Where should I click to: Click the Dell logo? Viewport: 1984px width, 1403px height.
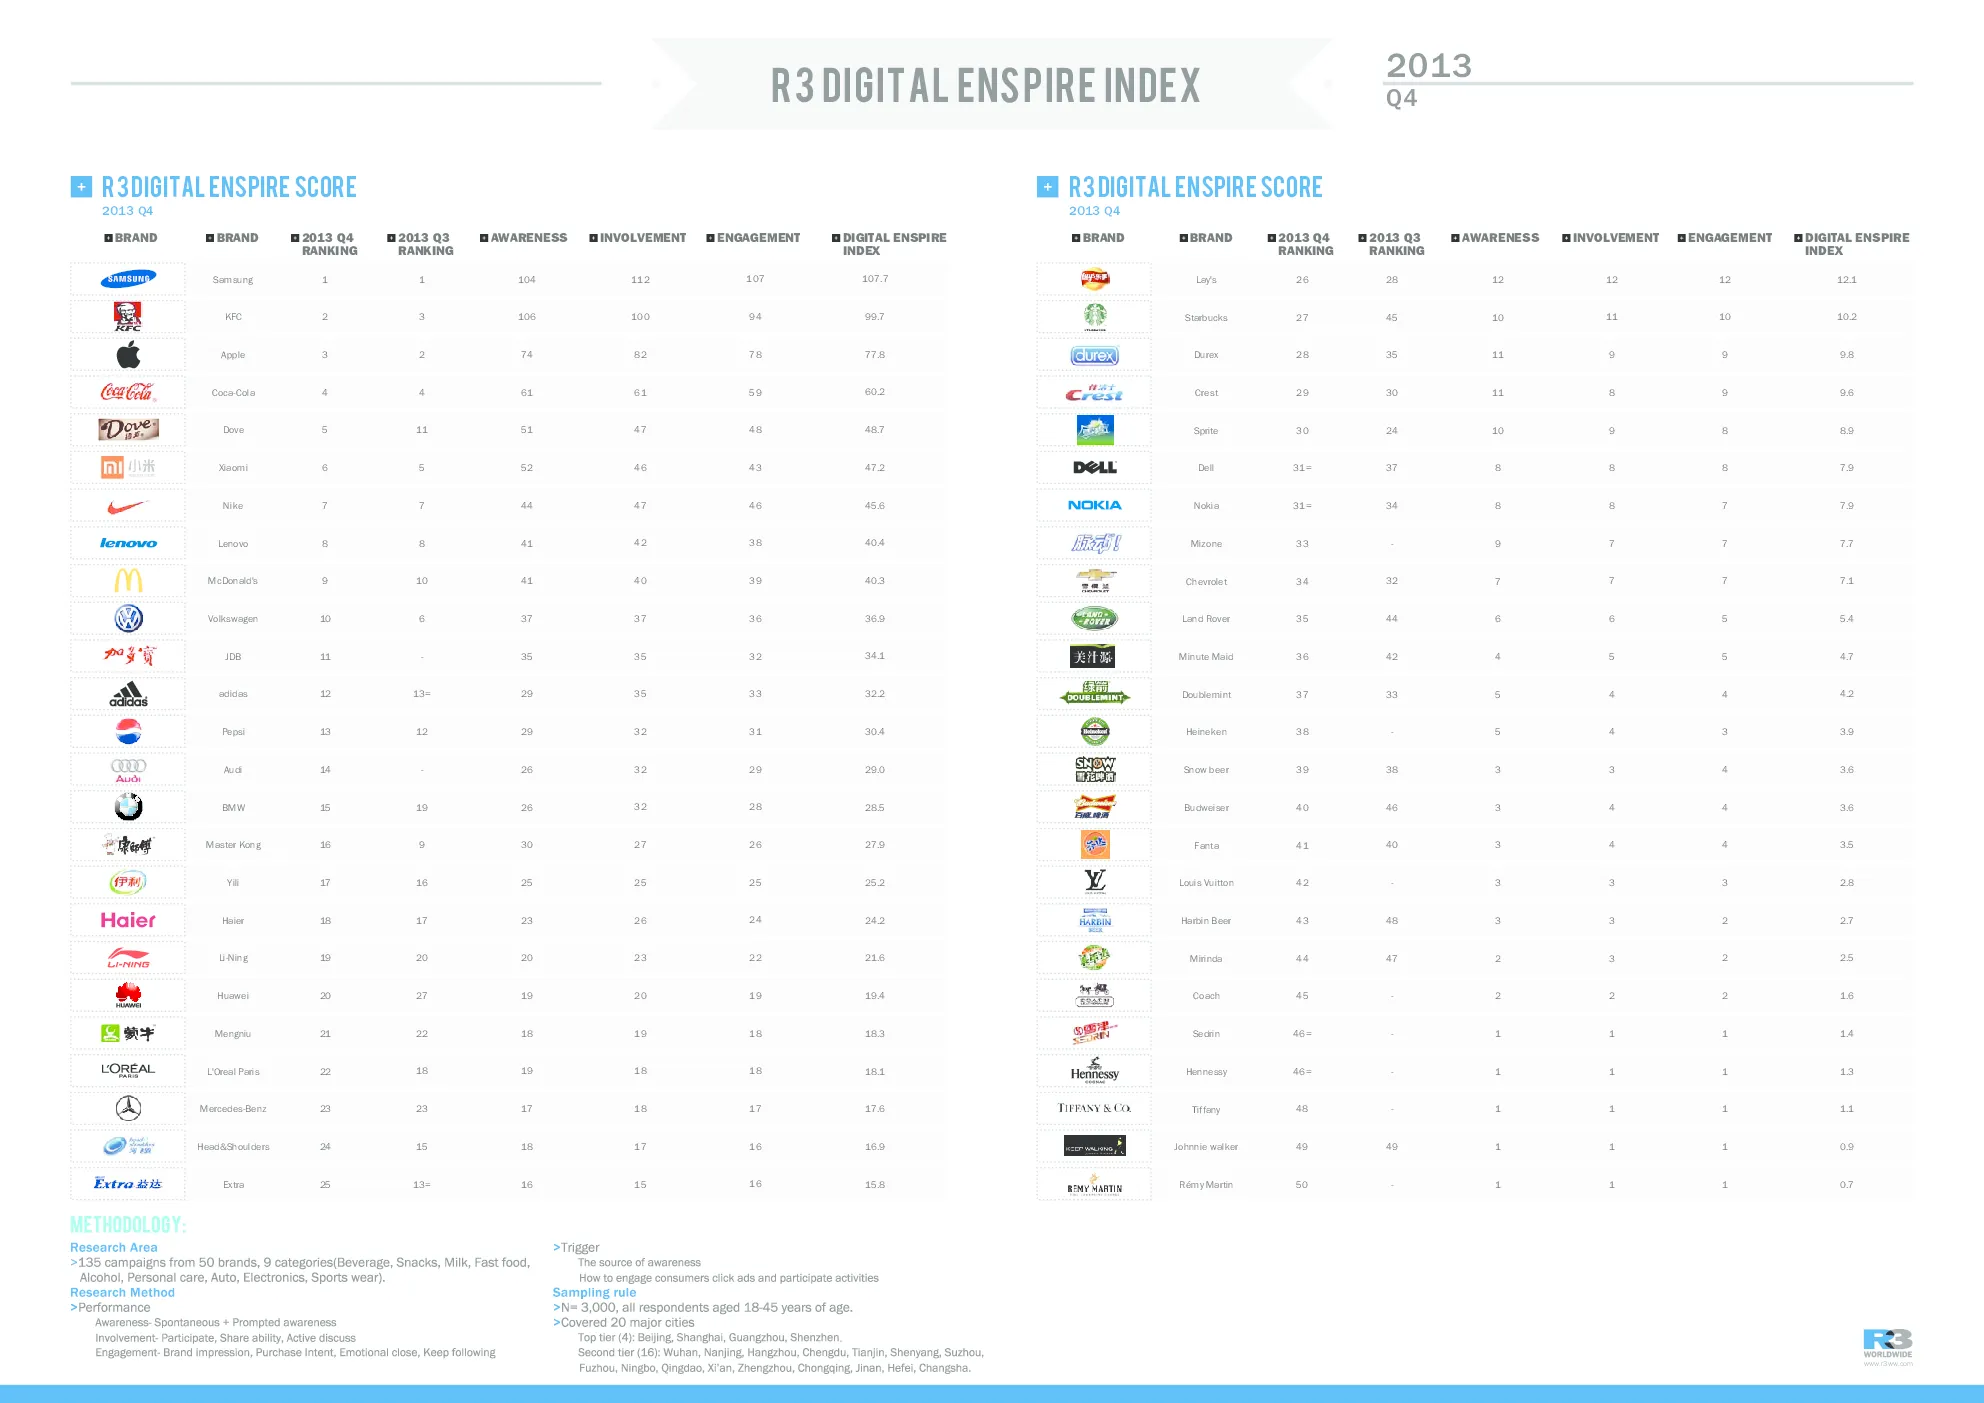[1095, 467]
